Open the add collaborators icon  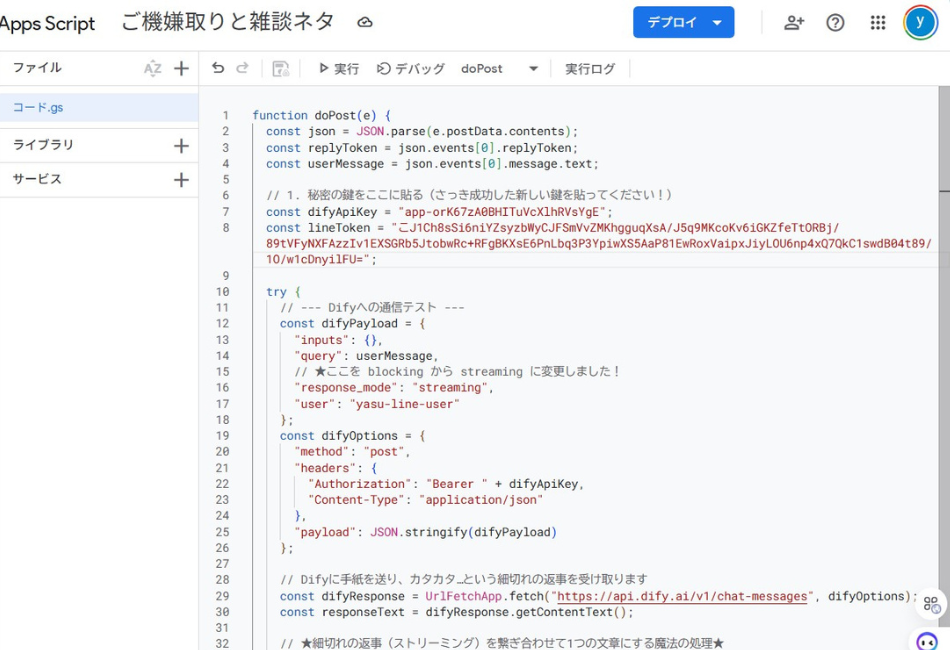(x=794, y=22)
